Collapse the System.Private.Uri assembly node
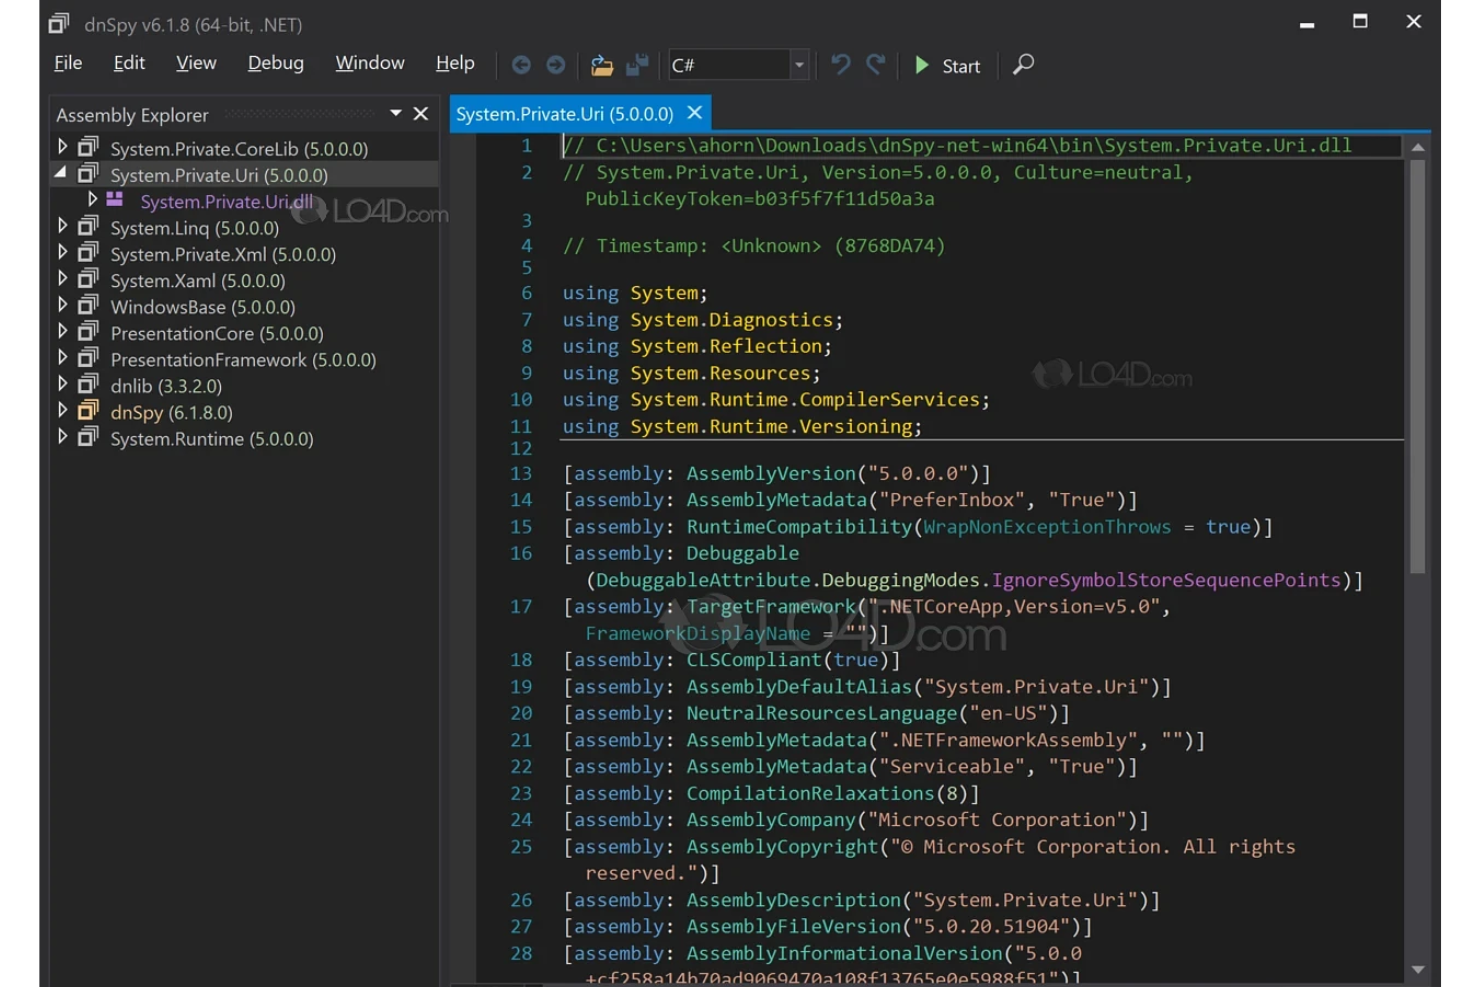1480x987 pixels. [62, 173]
